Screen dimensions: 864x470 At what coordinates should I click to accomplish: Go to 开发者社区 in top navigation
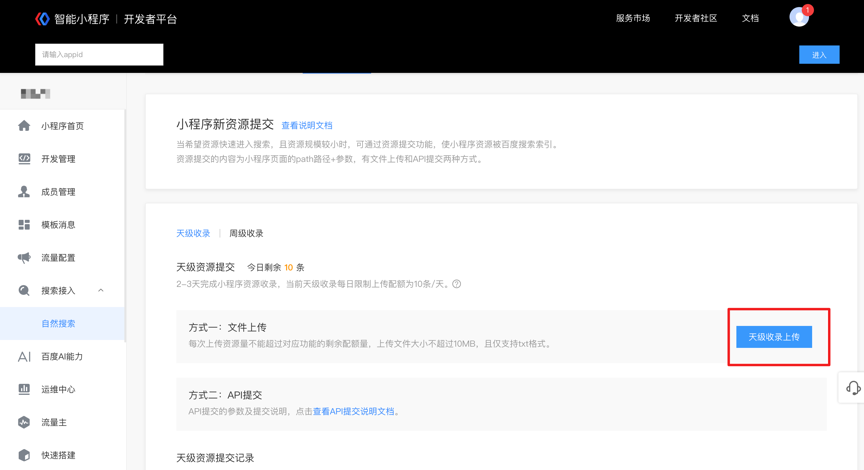[696, 18]
